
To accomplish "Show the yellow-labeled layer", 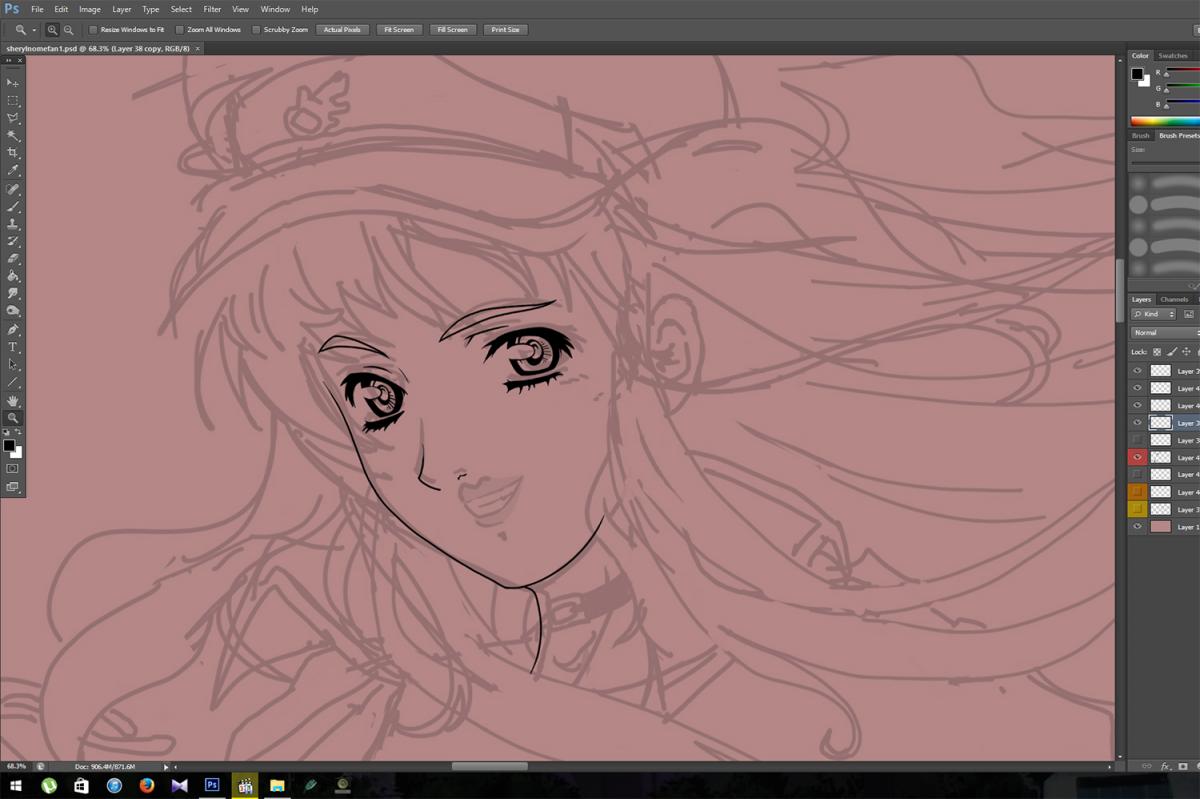I will [x=1137, y=509].
